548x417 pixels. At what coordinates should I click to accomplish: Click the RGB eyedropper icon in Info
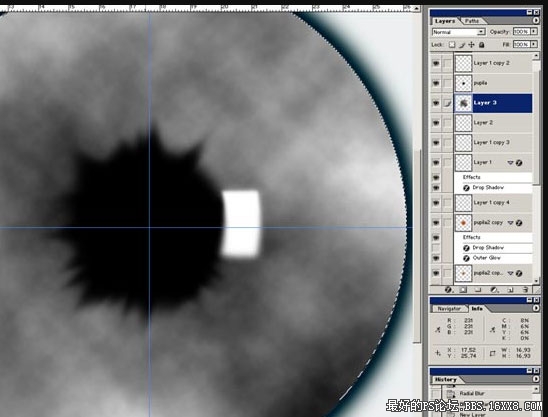point(438,329)
